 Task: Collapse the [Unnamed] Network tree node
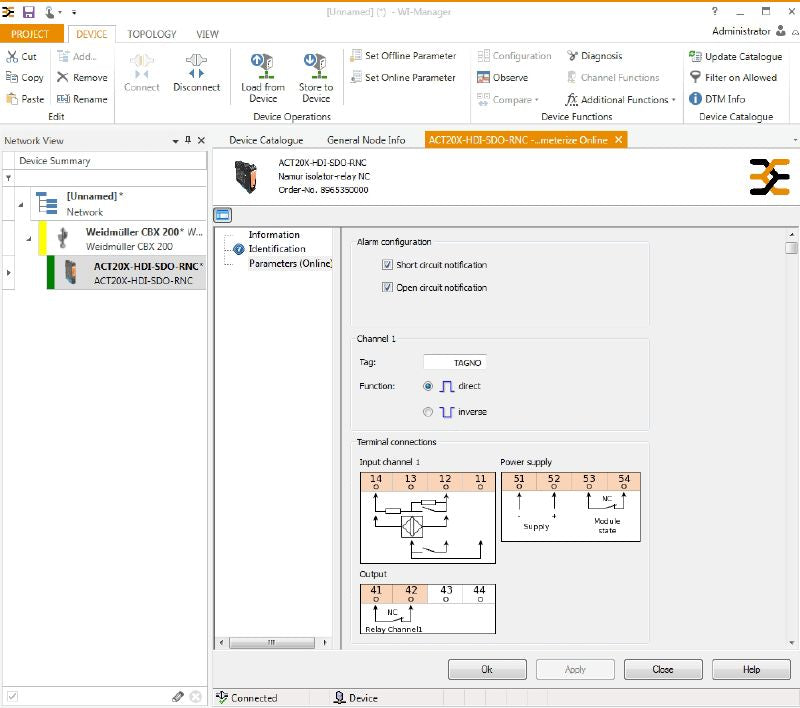coord(21,204)
